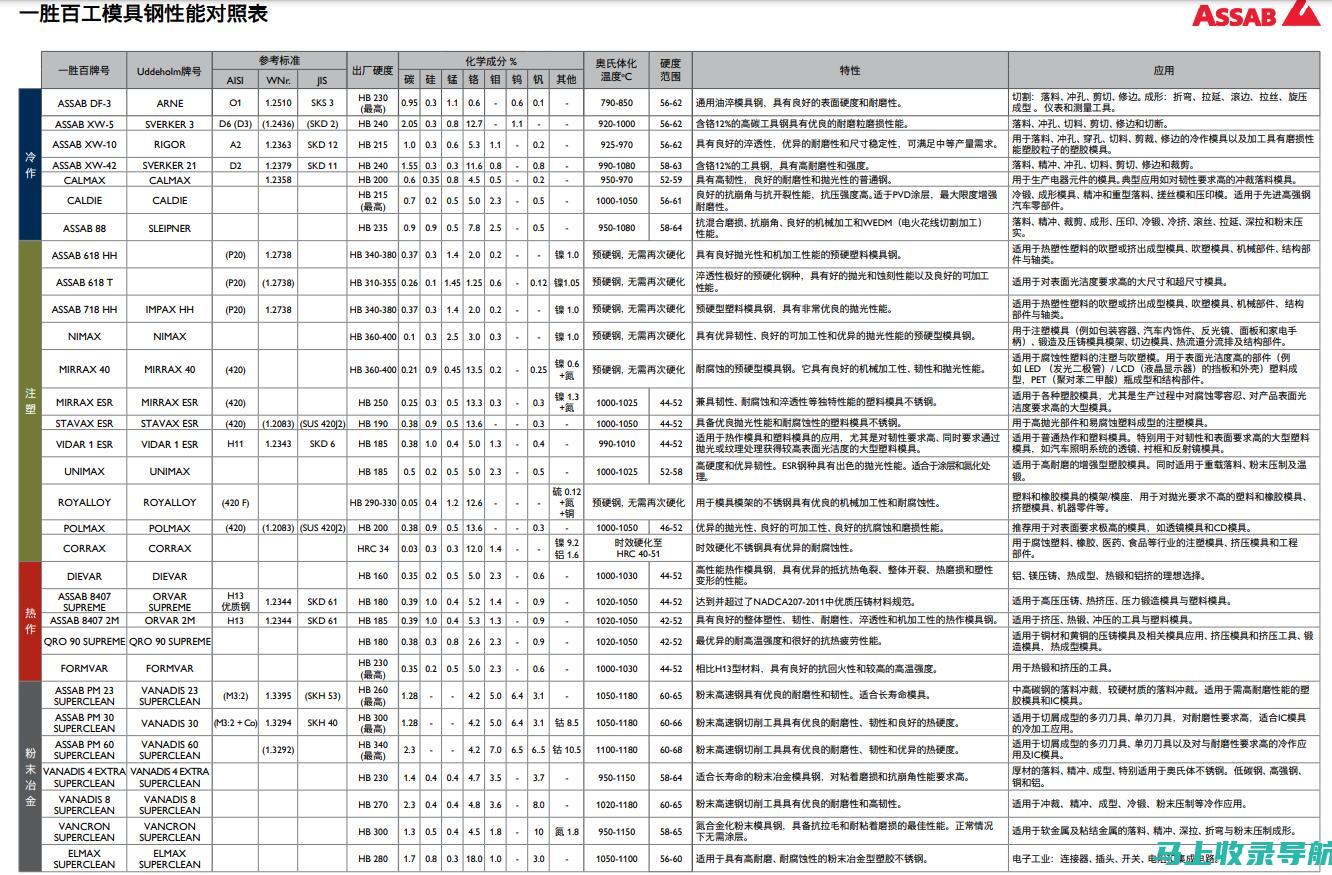
Task: Click the ASSAB XW-10 cell
Action: pos(84,144)
